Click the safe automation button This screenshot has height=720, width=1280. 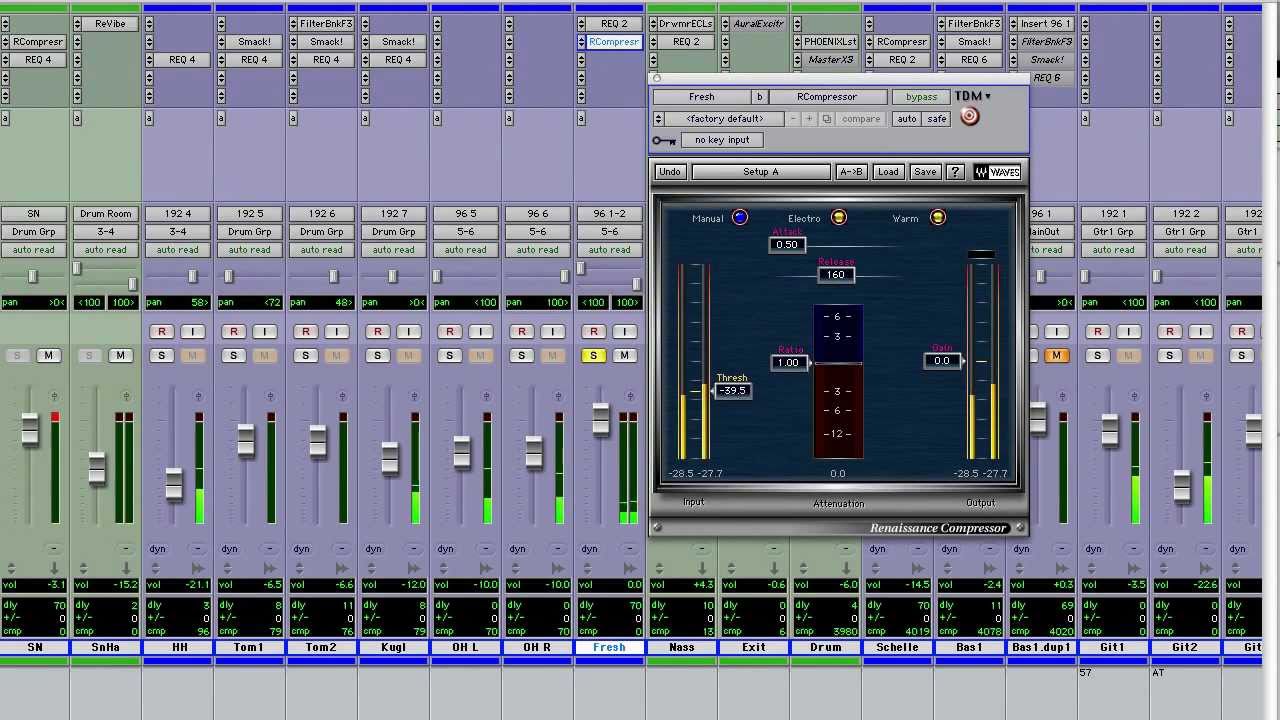(937, 119)
